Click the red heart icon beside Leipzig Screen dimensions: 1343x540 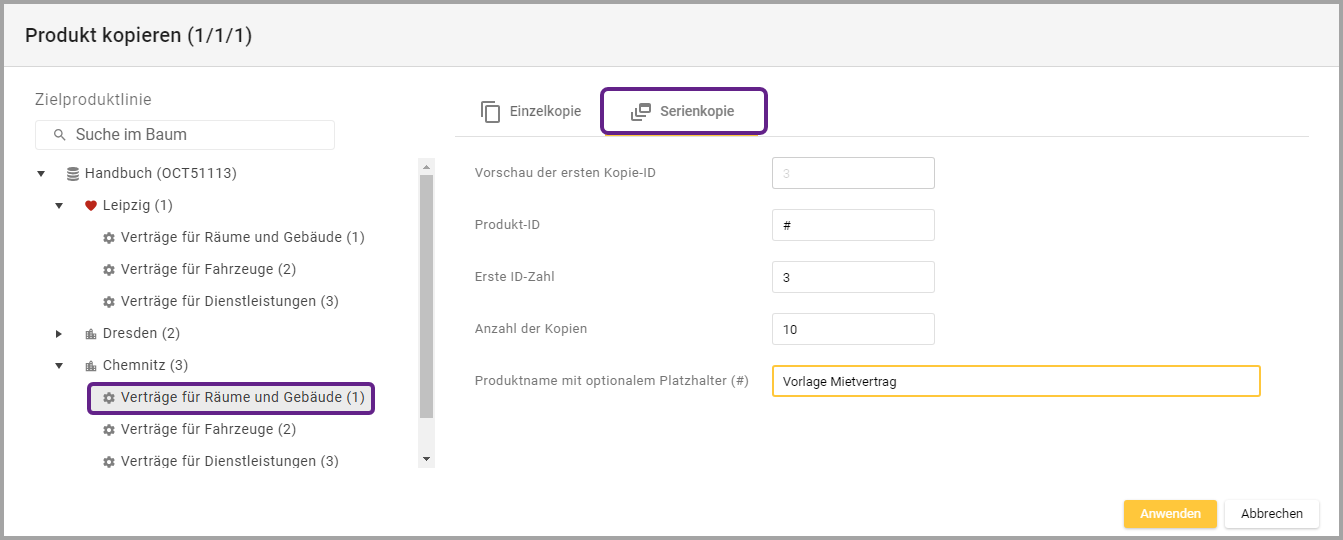coord(91,206)
